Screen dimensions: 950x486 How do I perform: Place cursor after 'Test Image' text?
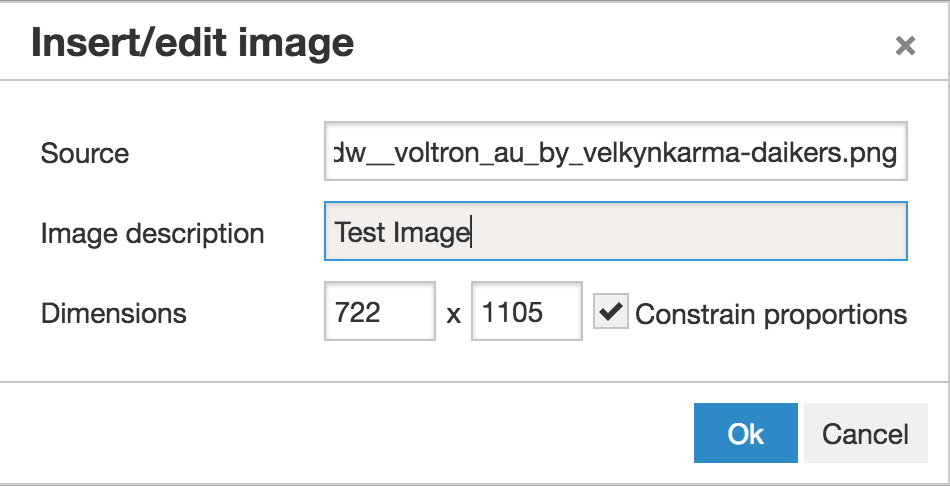click(x=471, y=233)
